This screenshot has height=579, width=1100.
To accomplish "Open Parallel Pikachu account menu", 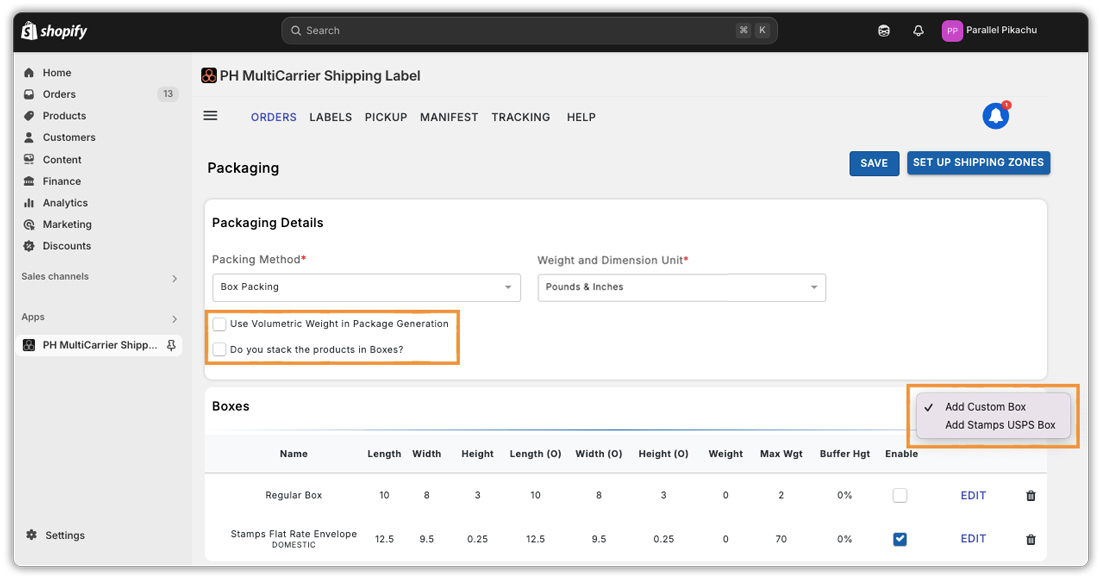I will (1001, 30).
